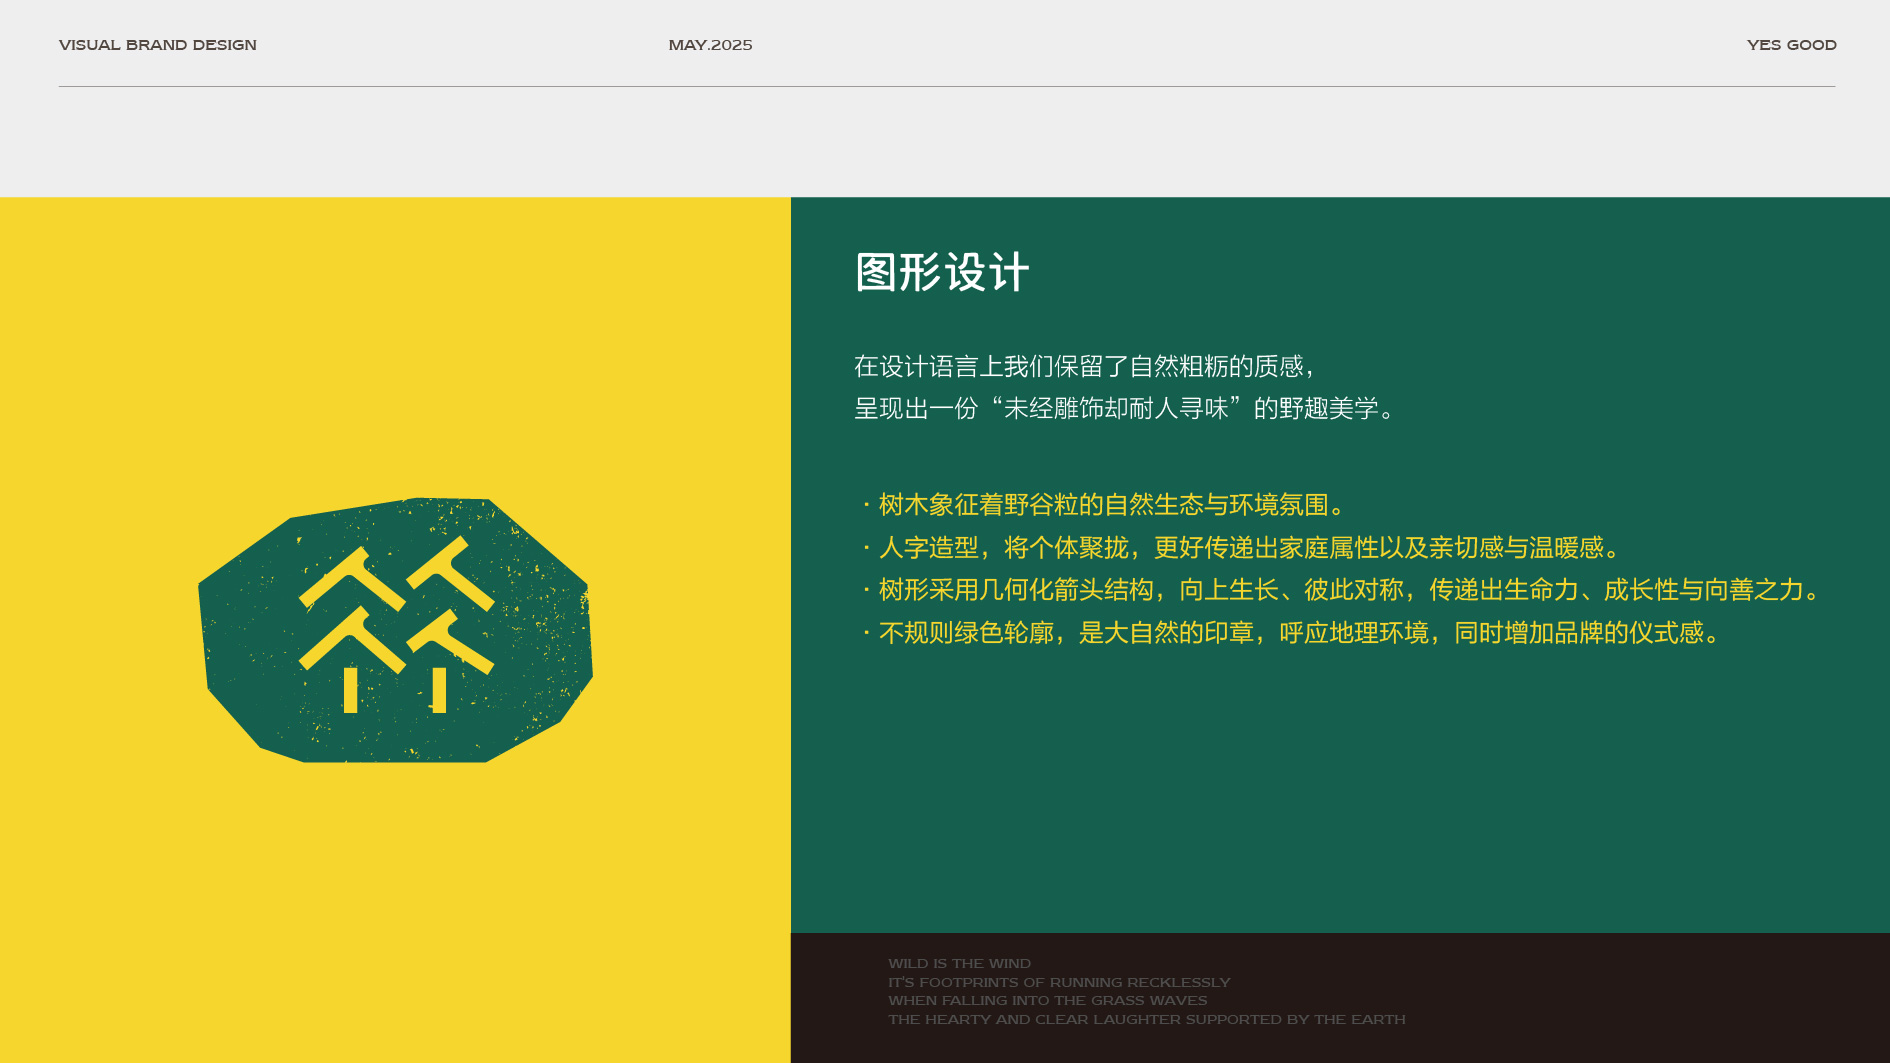Select the 图形设计 heading
This screenshot has height=1063, width=1890.
pos(942,273)
